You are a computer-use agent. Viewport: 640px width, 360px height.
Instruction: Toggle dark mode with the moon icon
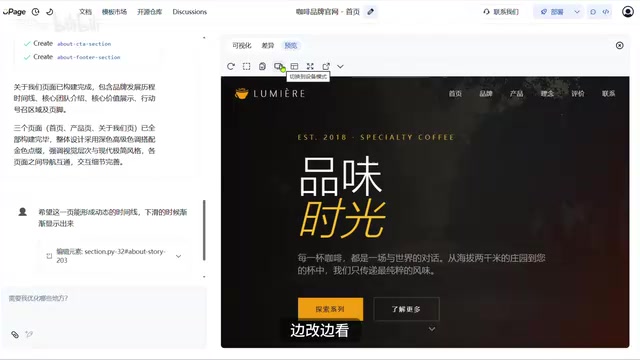50,12
